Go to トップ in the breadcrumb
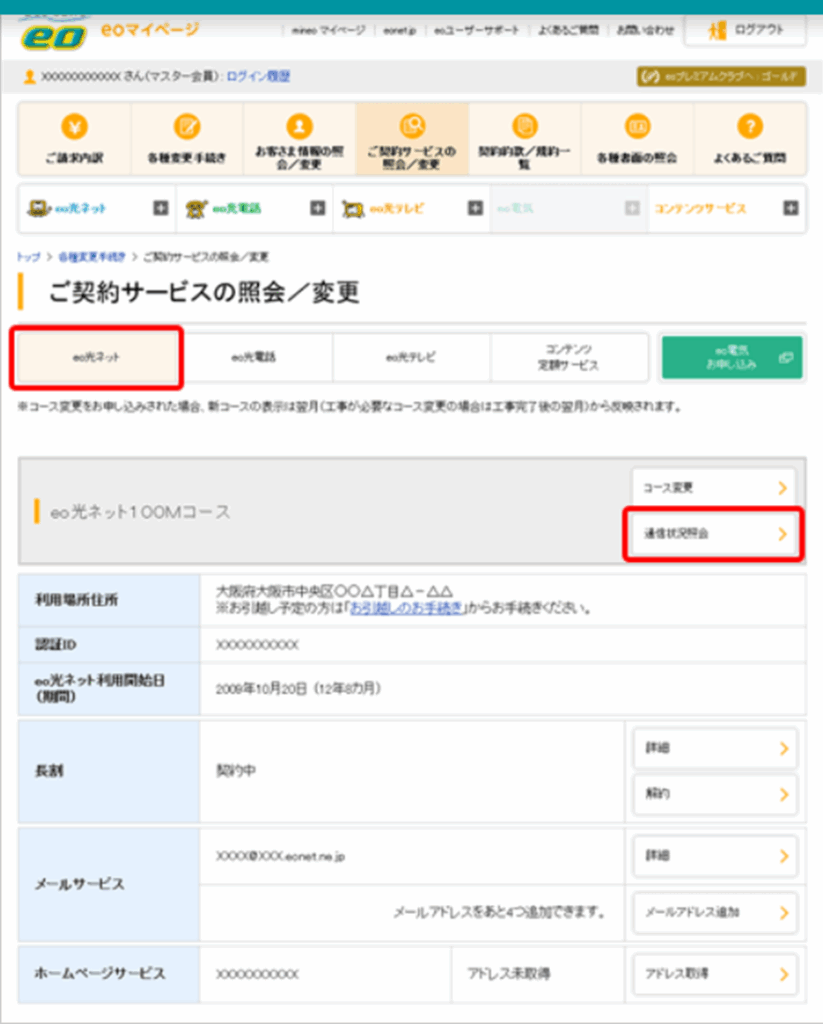This screenshot has height=1024, width=823. [x=29, y=257]
